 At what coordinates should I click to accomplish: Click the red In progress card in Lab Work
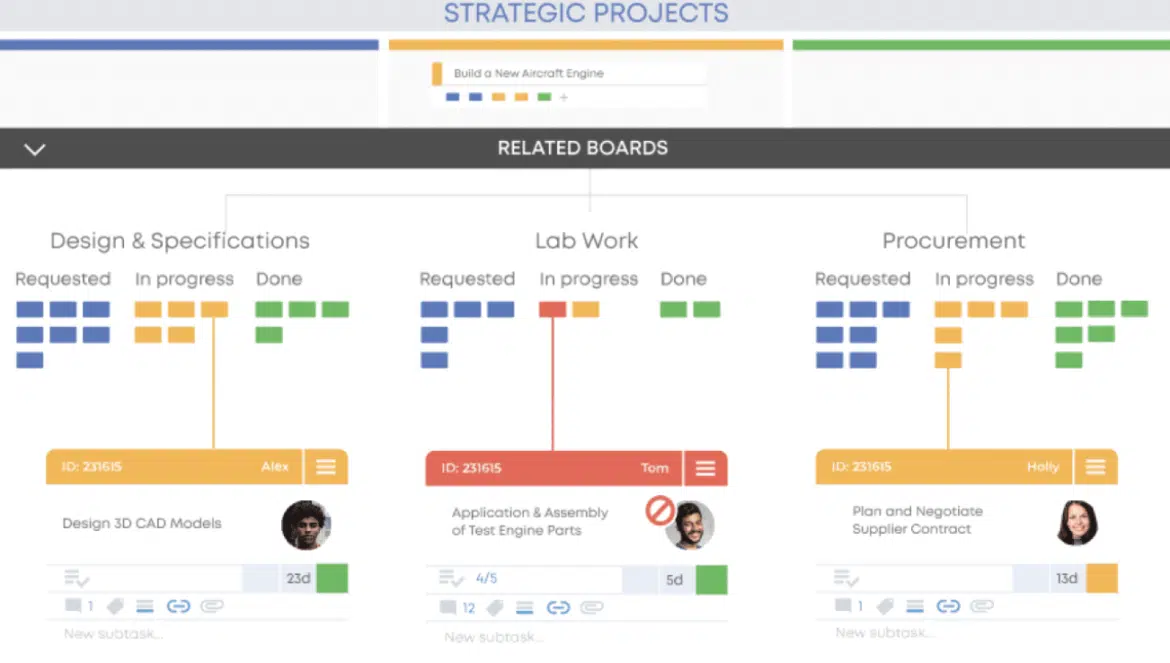point(552,310)
